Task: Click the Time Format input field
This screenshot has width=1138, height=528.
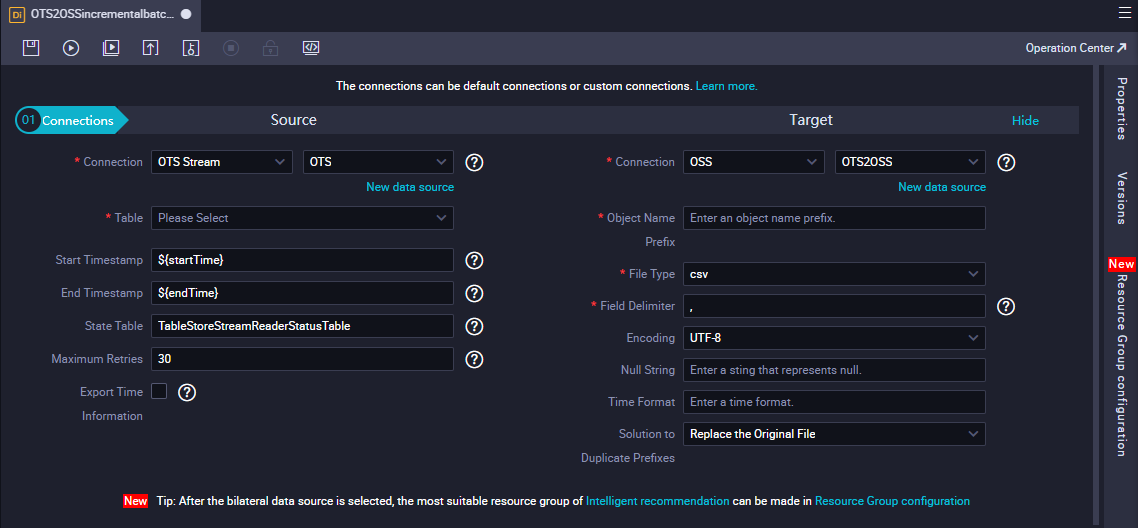Action: point(834,402)
